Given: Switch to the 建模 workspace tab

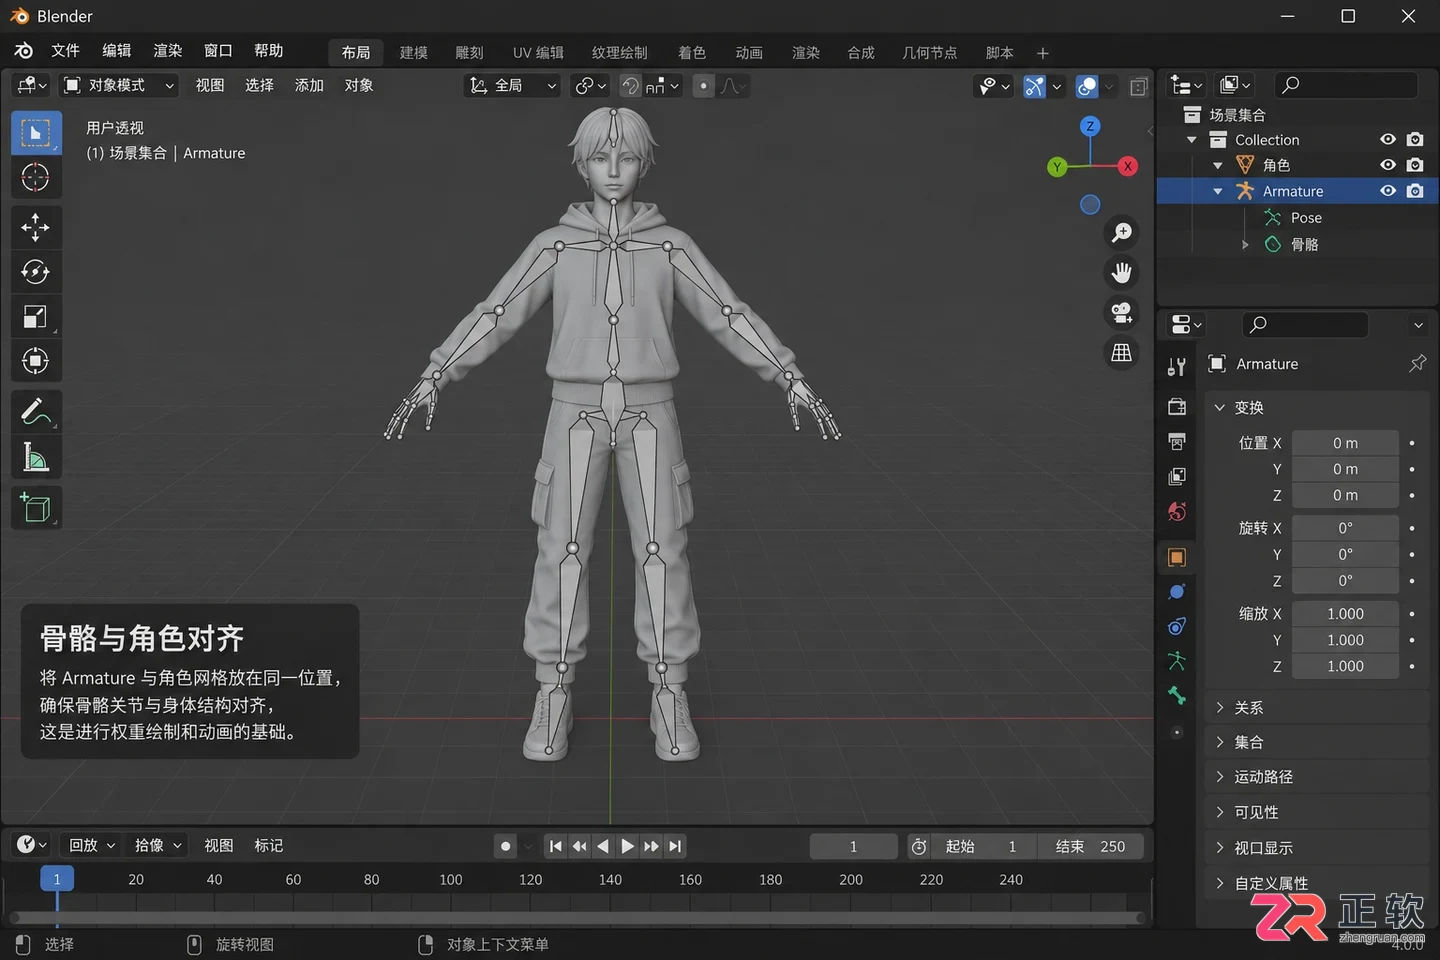Looking at the screenshot, I should coord(414,53).
